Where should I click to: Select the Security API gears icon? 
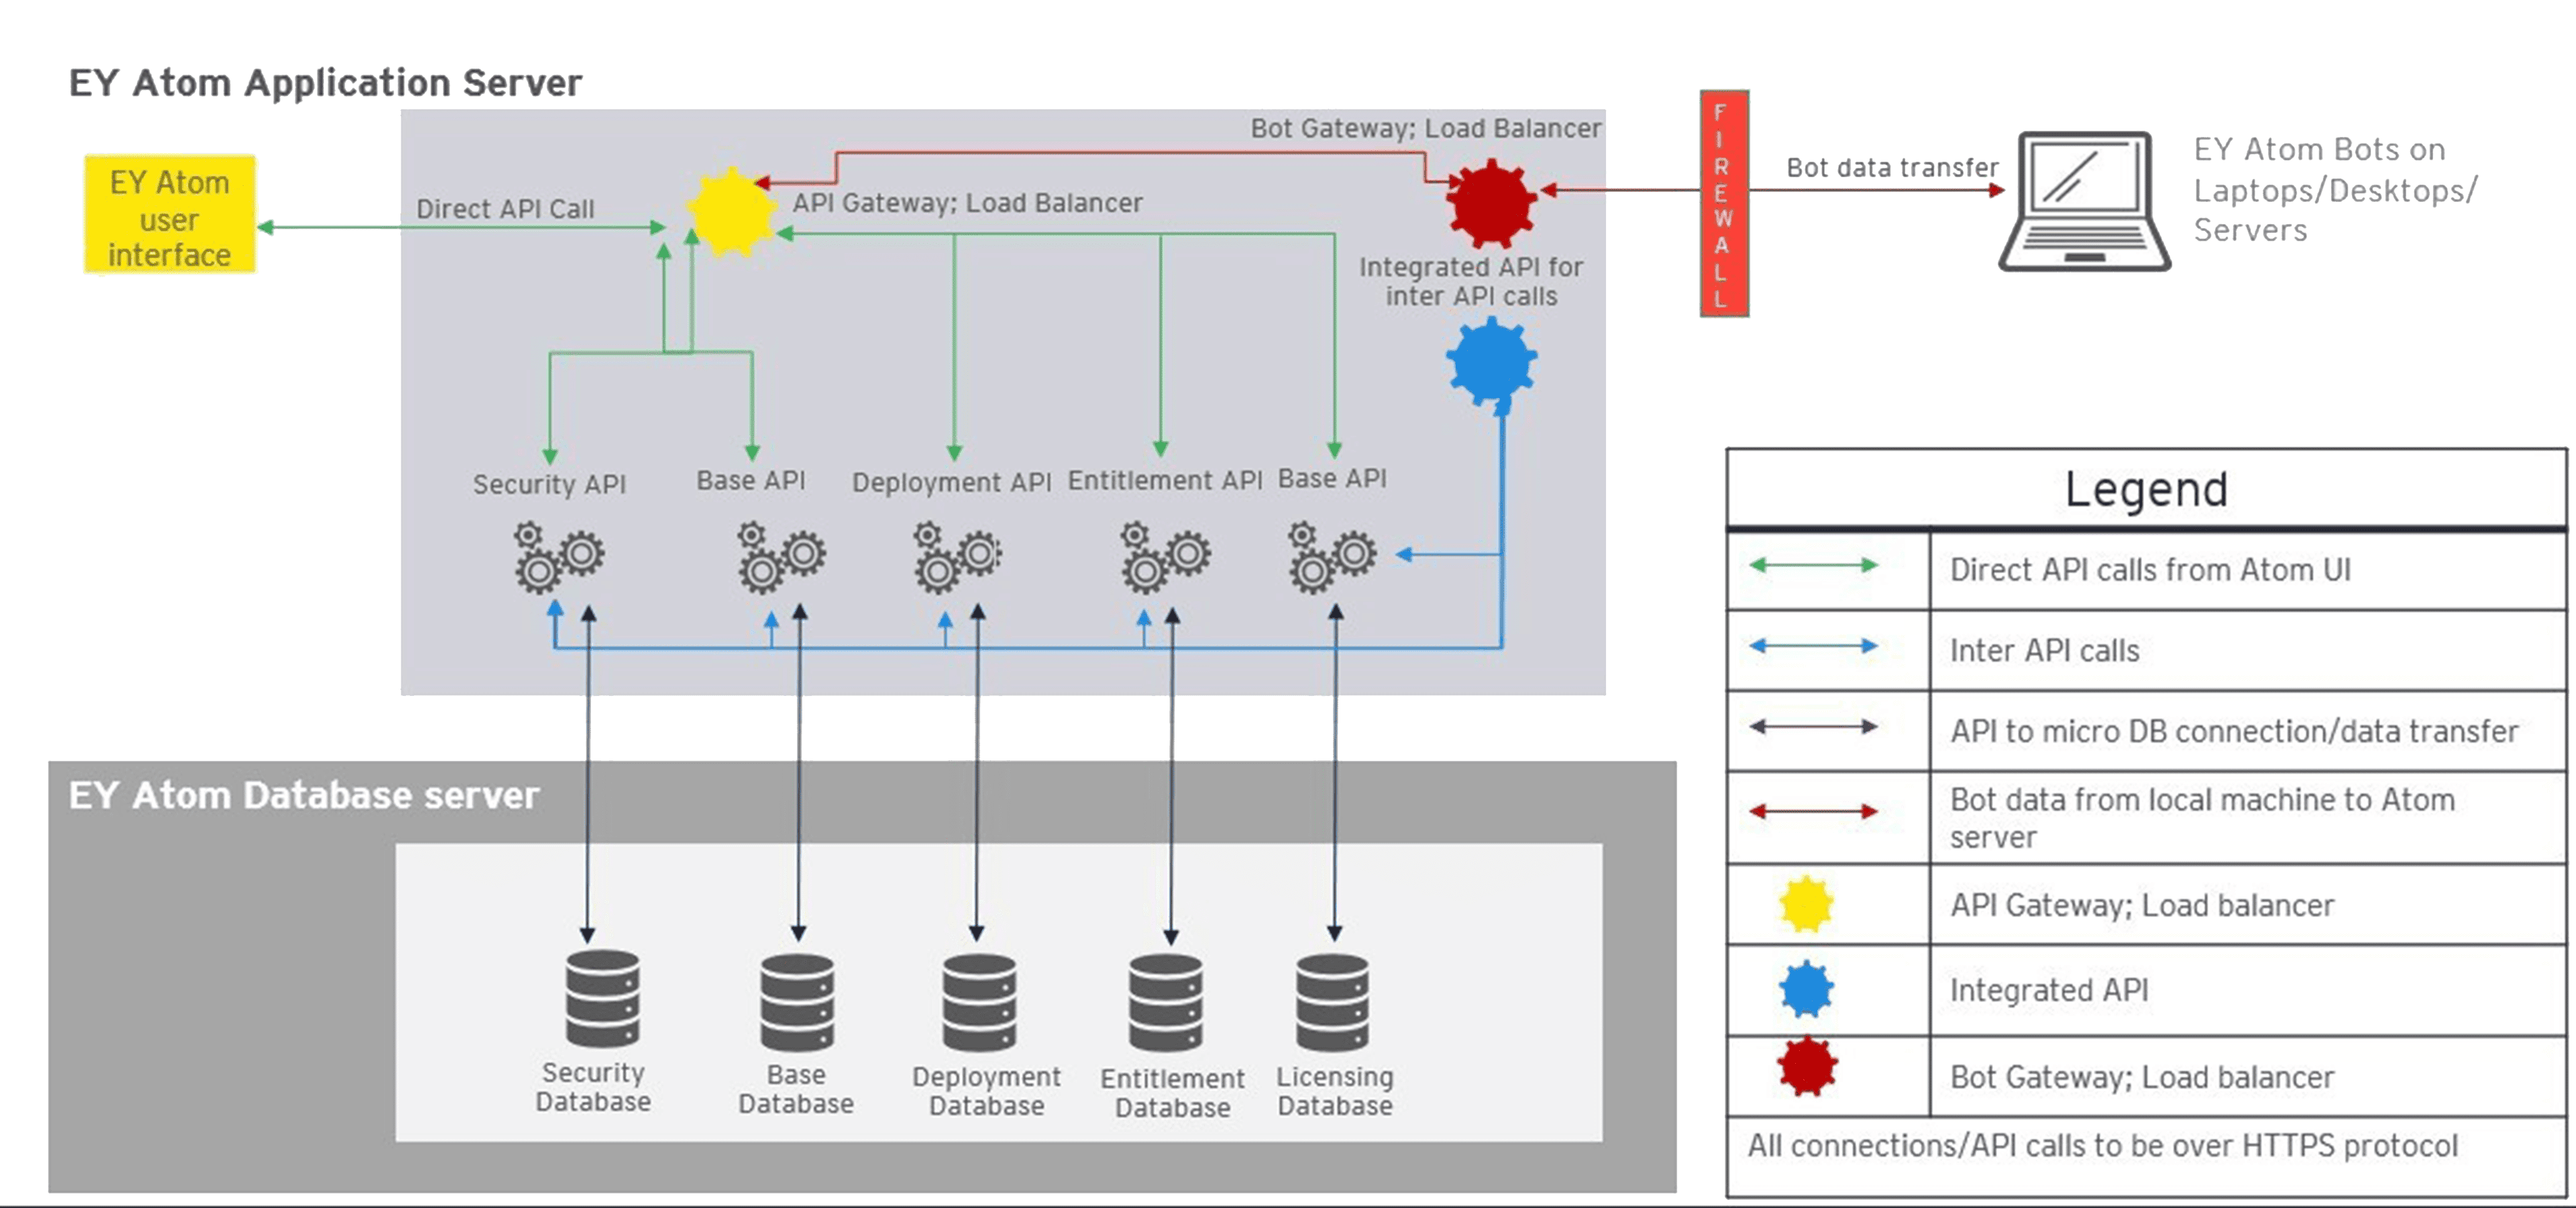pos(559,557)
